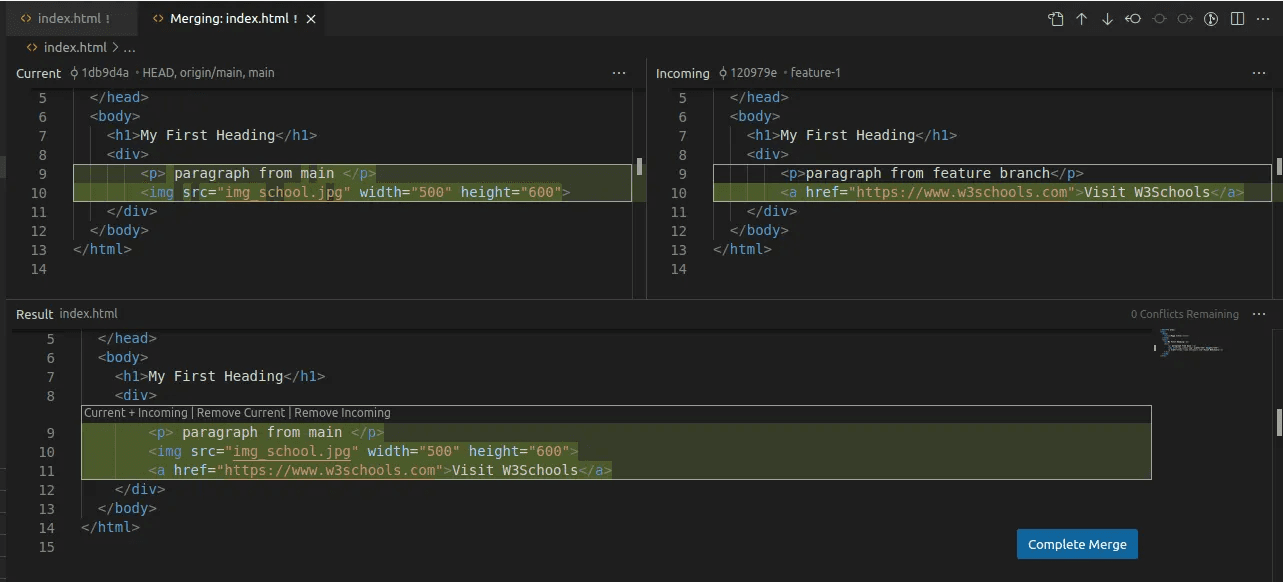This screenshot has width=1283, height=582.
Task: Open the Current pane ellipsis menu
Action: tap(619, 73)
